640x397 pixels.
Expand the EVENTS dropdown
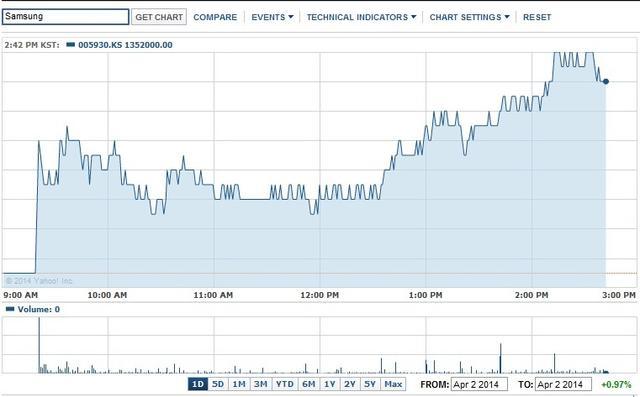272,17
